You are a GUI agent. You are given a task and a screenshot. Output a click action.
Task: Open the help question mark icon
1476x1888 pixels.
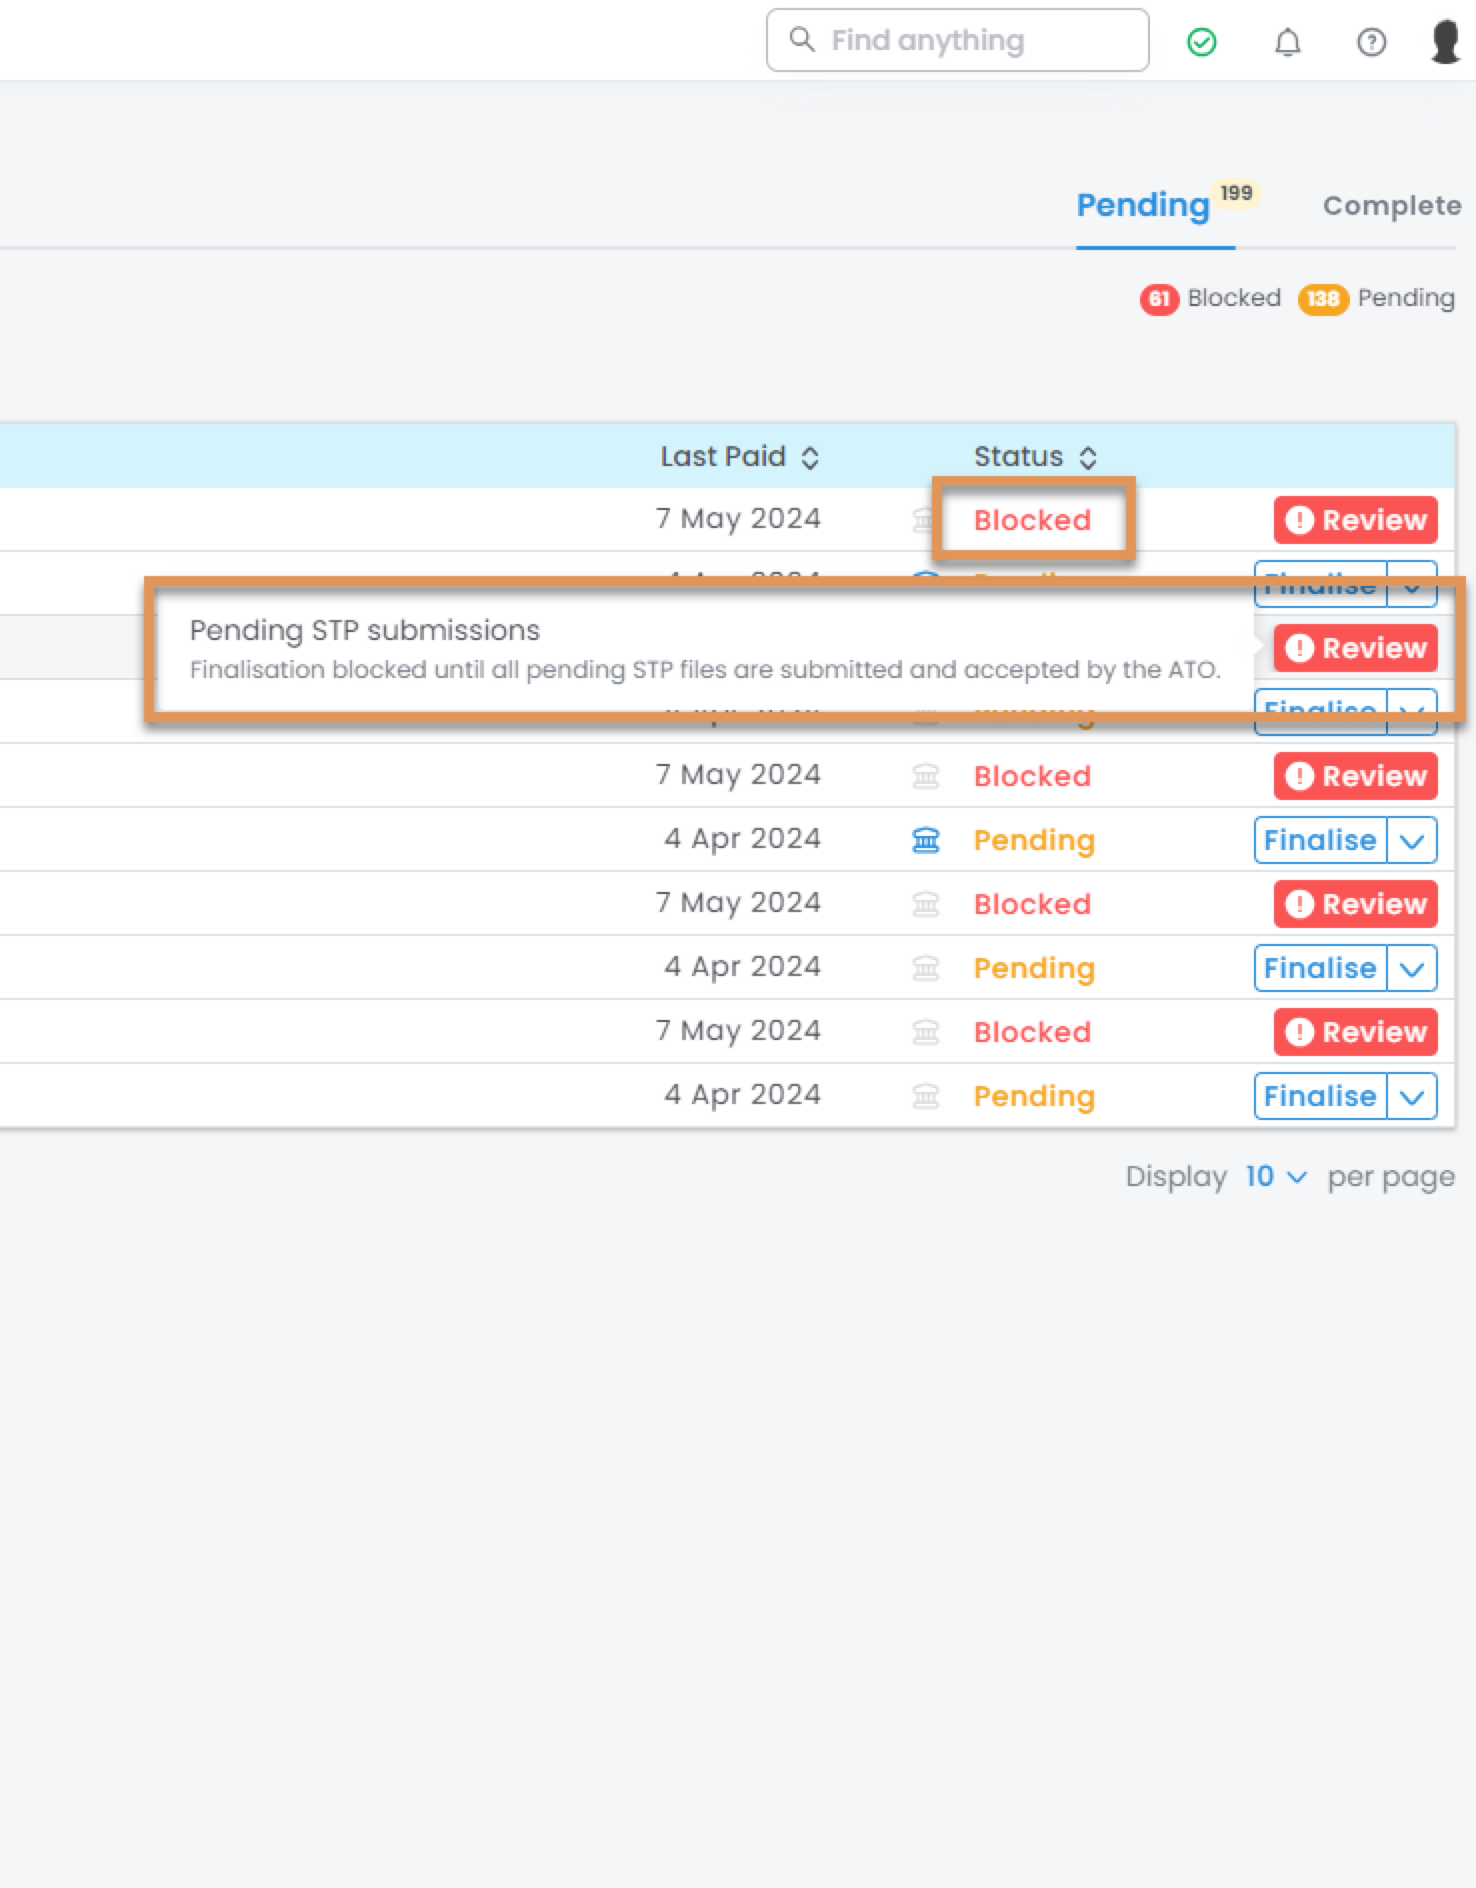tap(1371, 42)
